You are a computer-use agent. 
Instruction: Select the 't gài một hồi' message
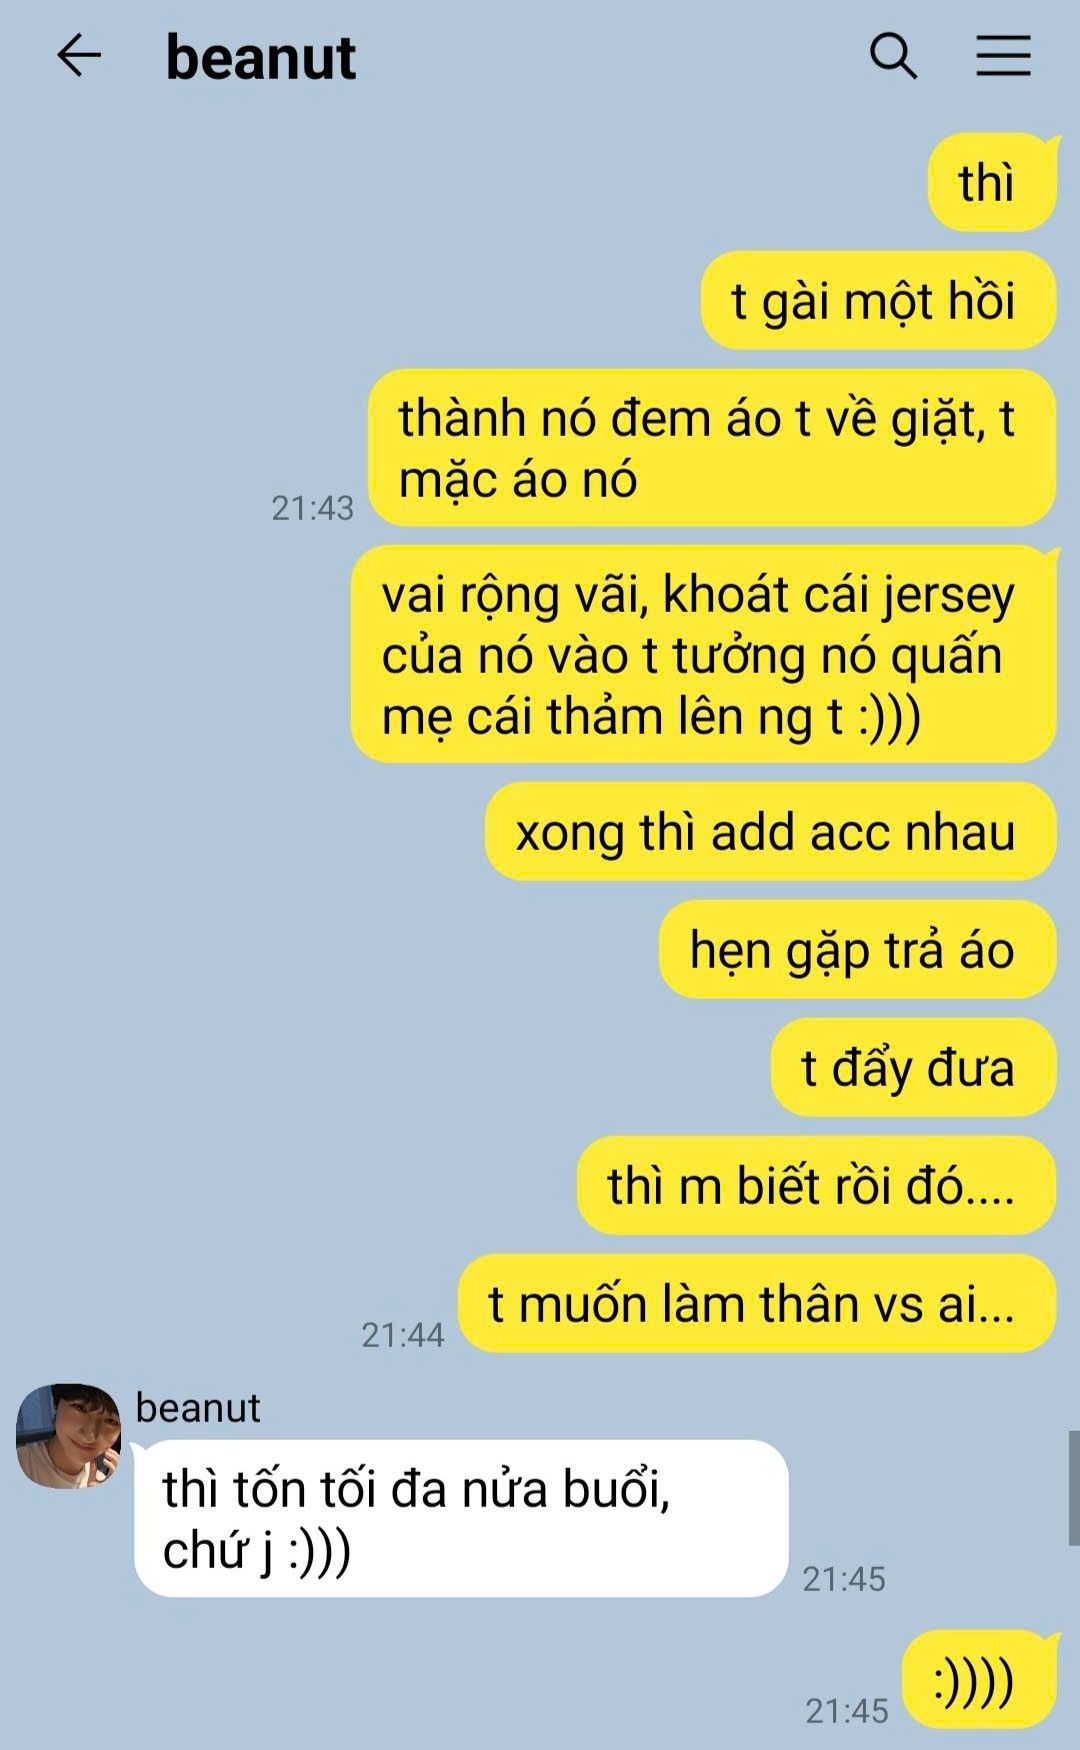click(878, 301)
